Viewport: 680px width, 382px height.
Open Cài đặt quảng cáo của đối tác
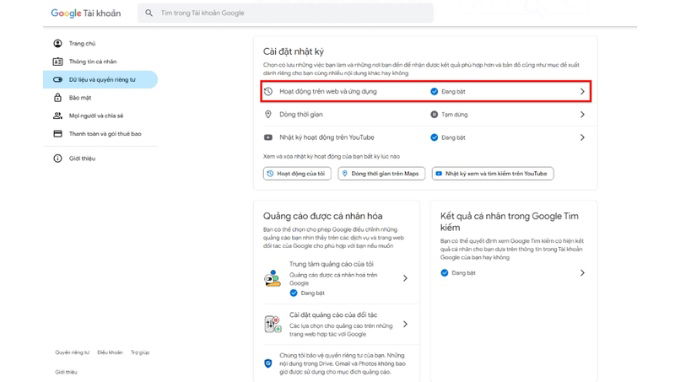click(x=336, y=324)
